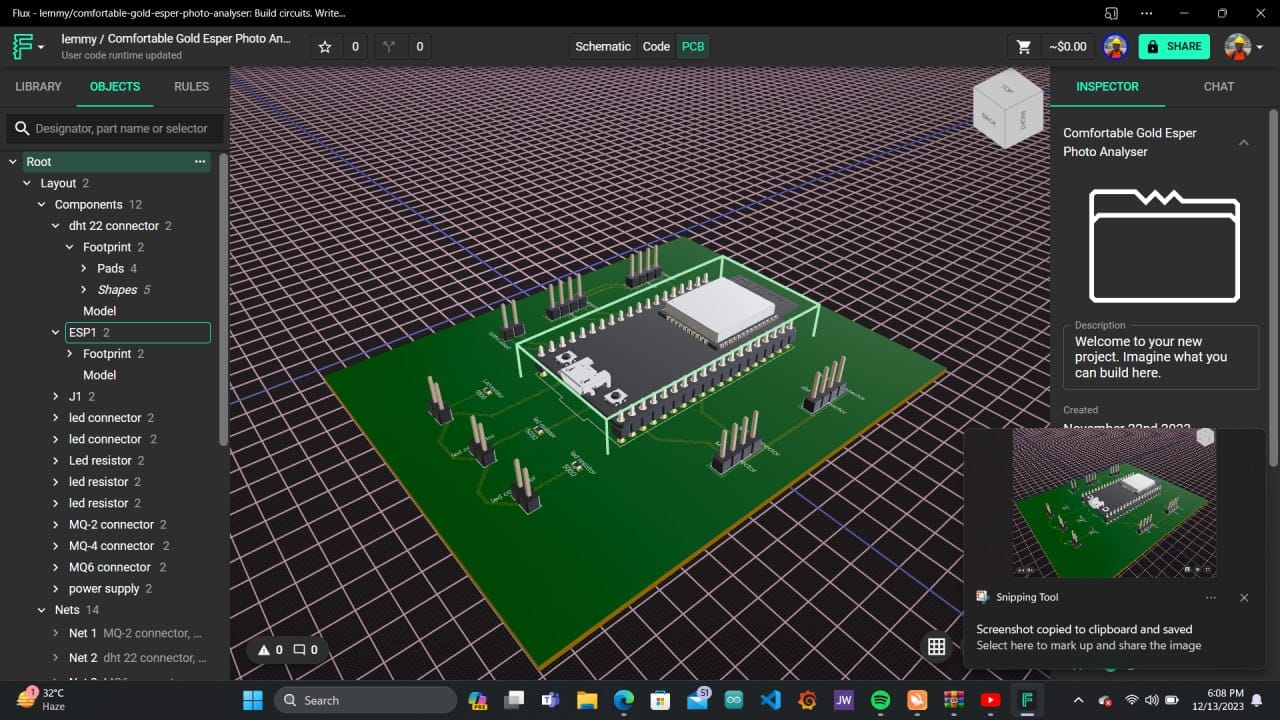
Task: Collapse the ESP1 tree node
Action: point(56,333)
